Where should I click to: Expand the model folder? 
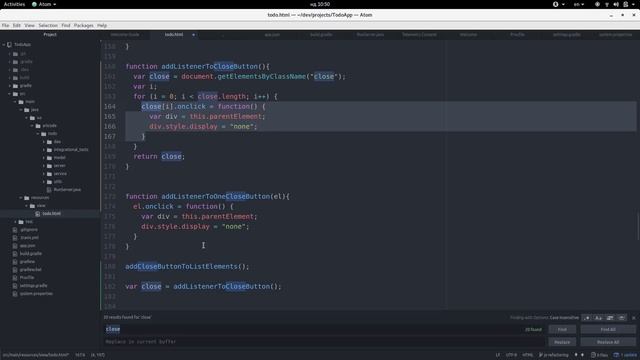(44, 158)
